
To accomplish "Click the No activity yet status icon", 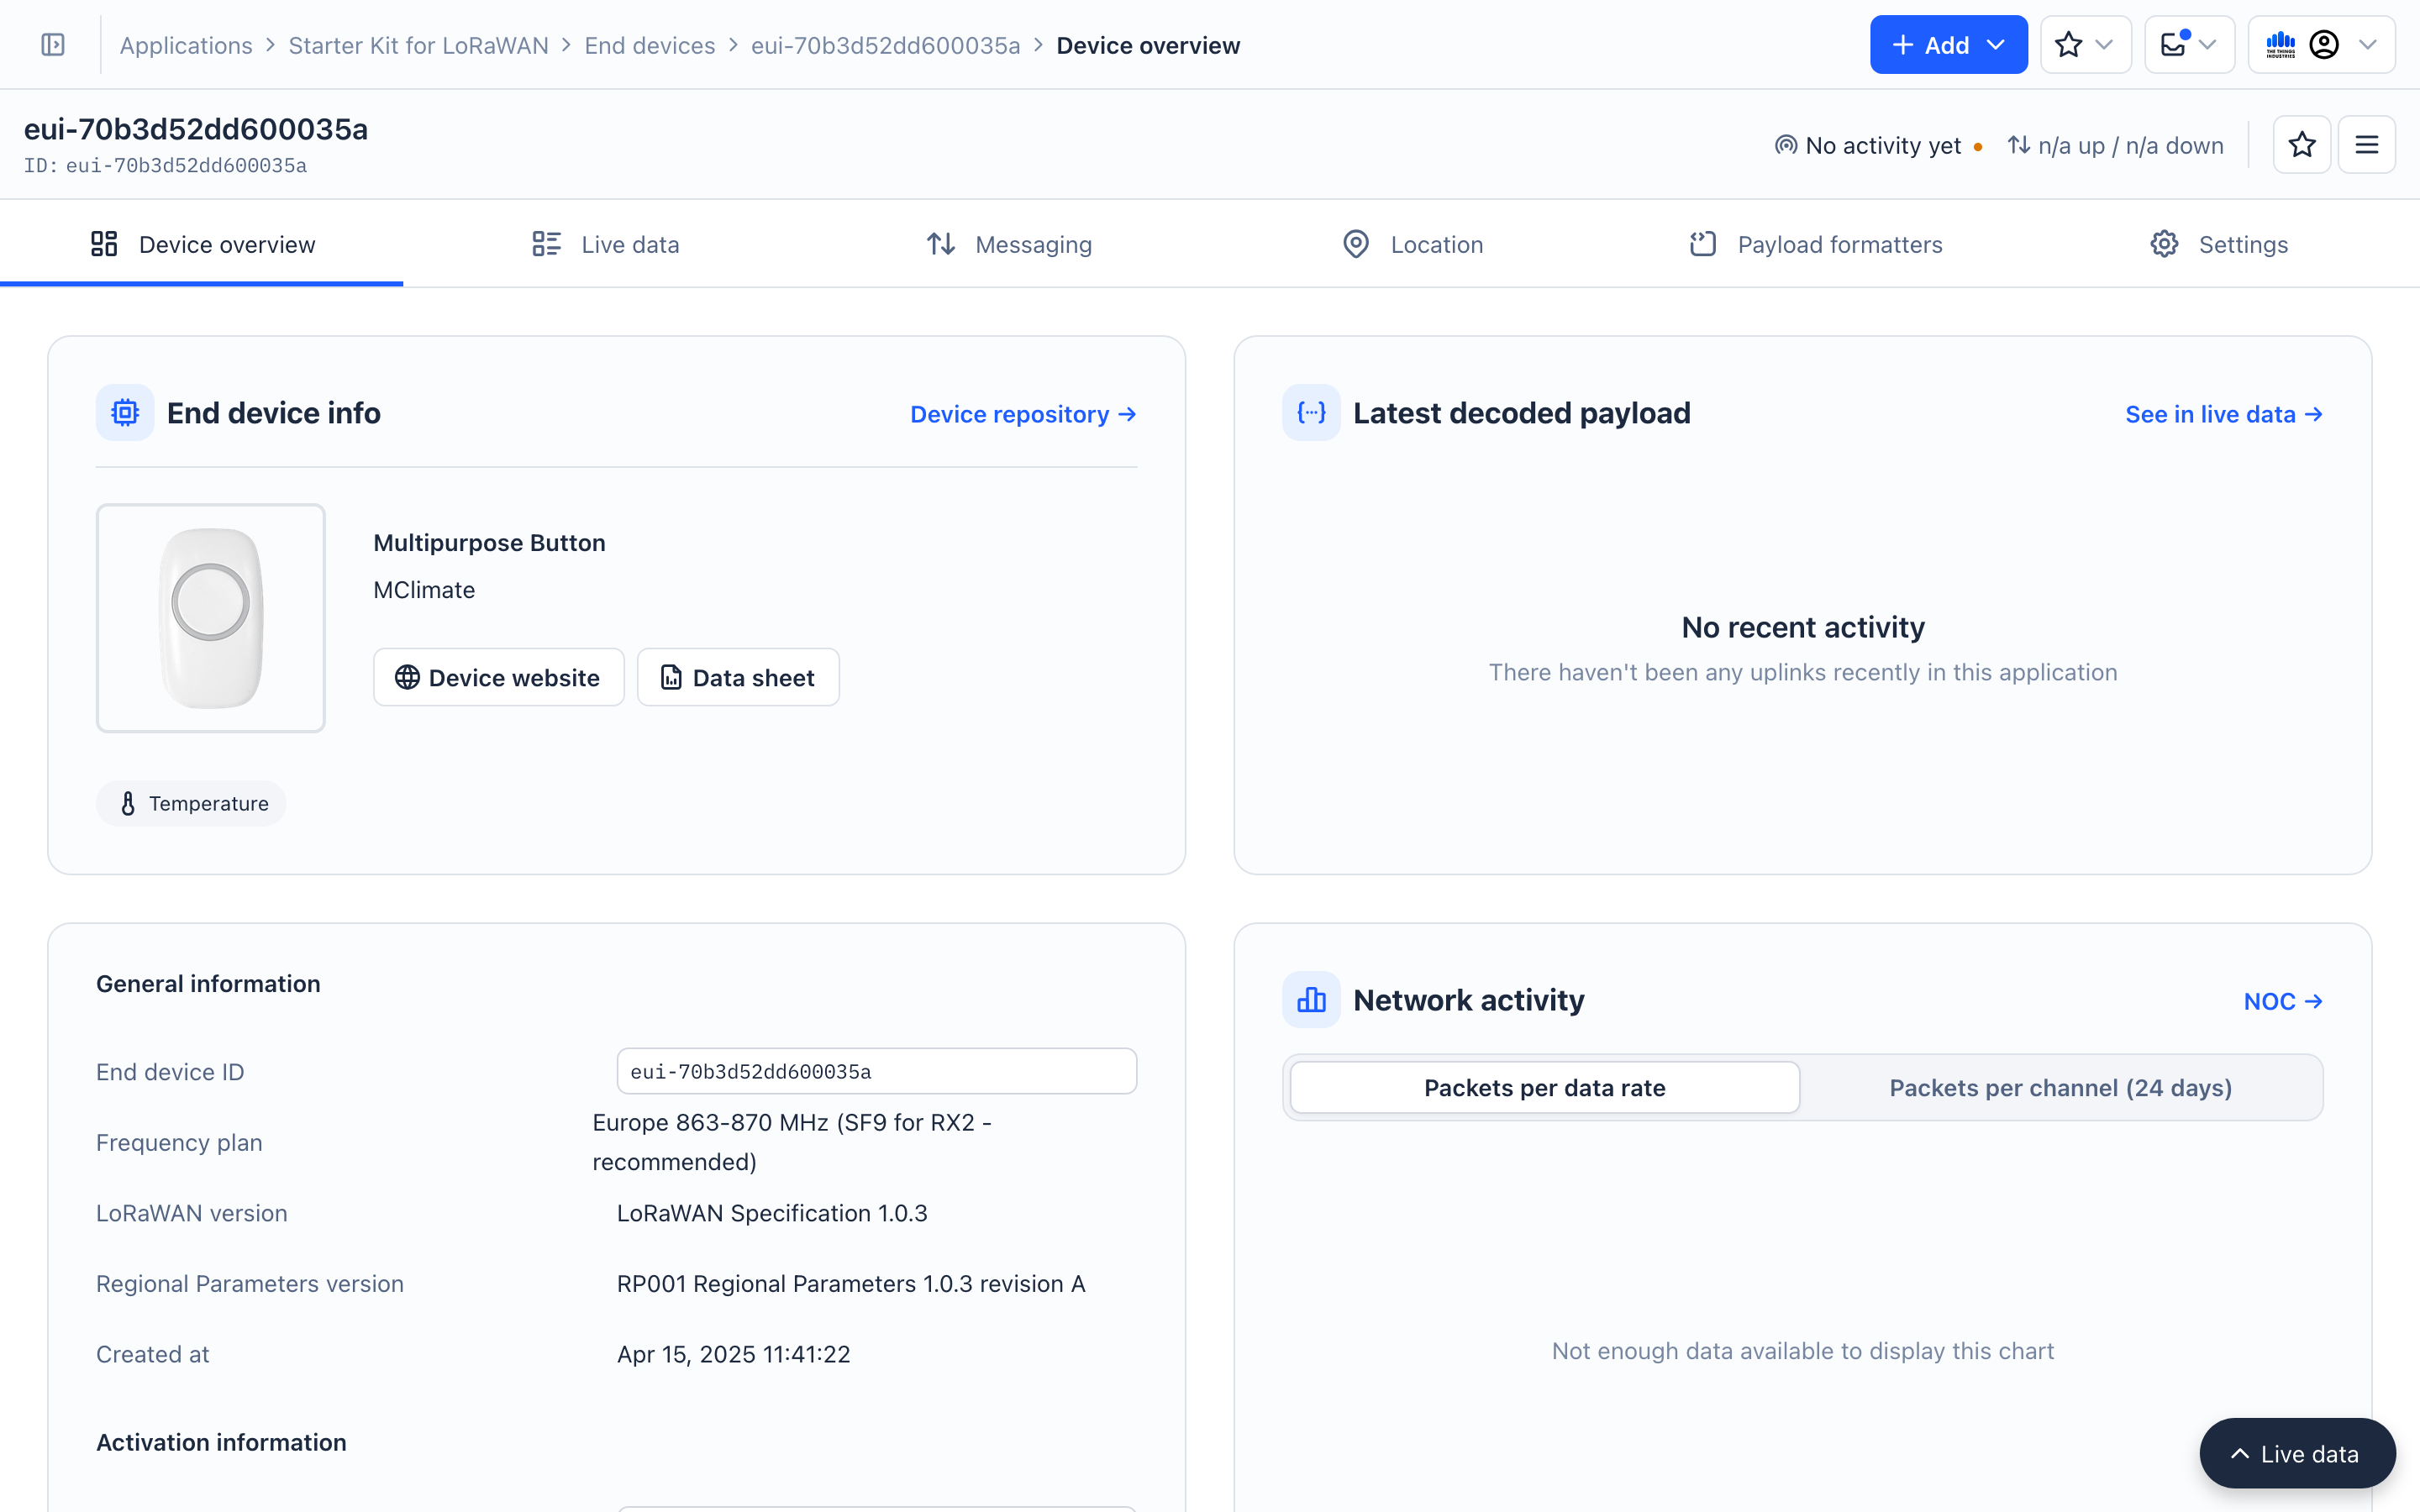I will (x=1786, y=145).
